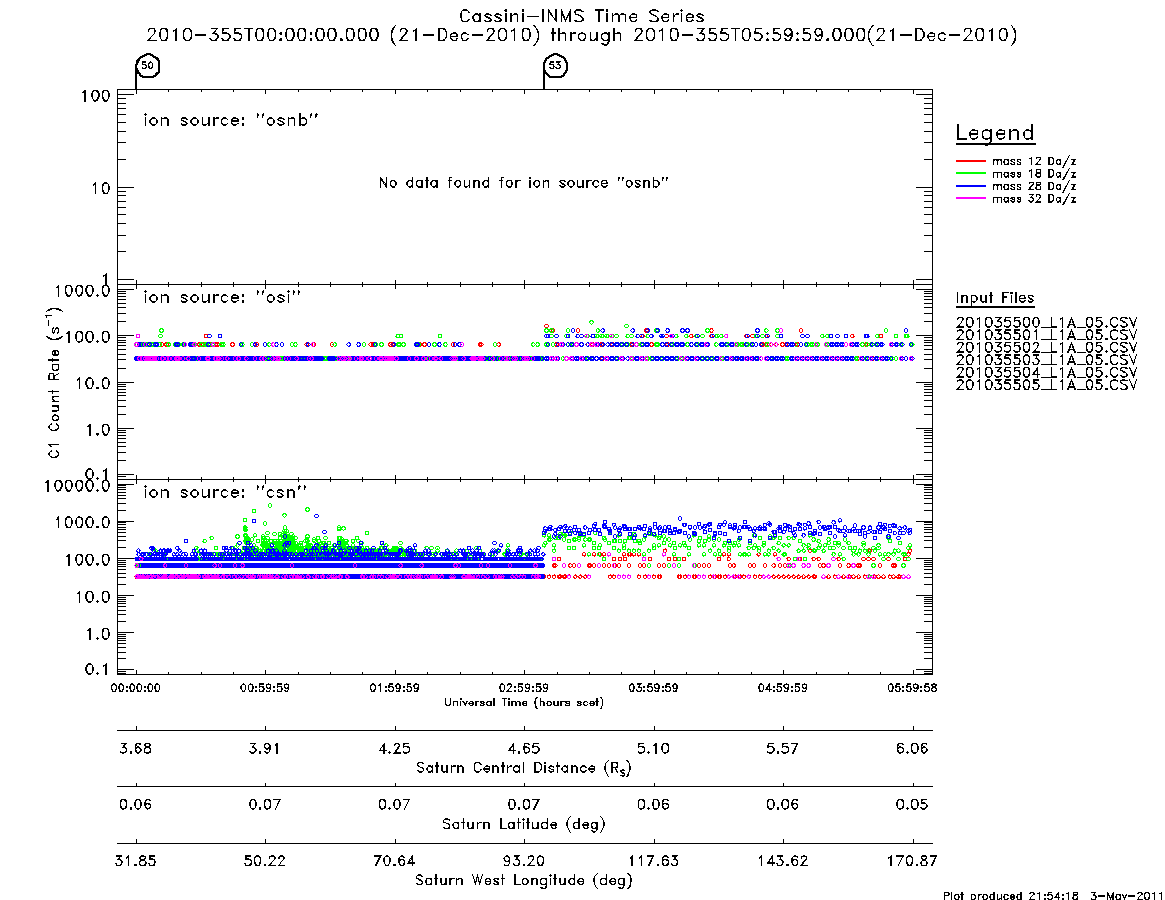Click longitude value 70.64
The width and height of the screenshot is (1165, 900).
click(x=395, y=861)
